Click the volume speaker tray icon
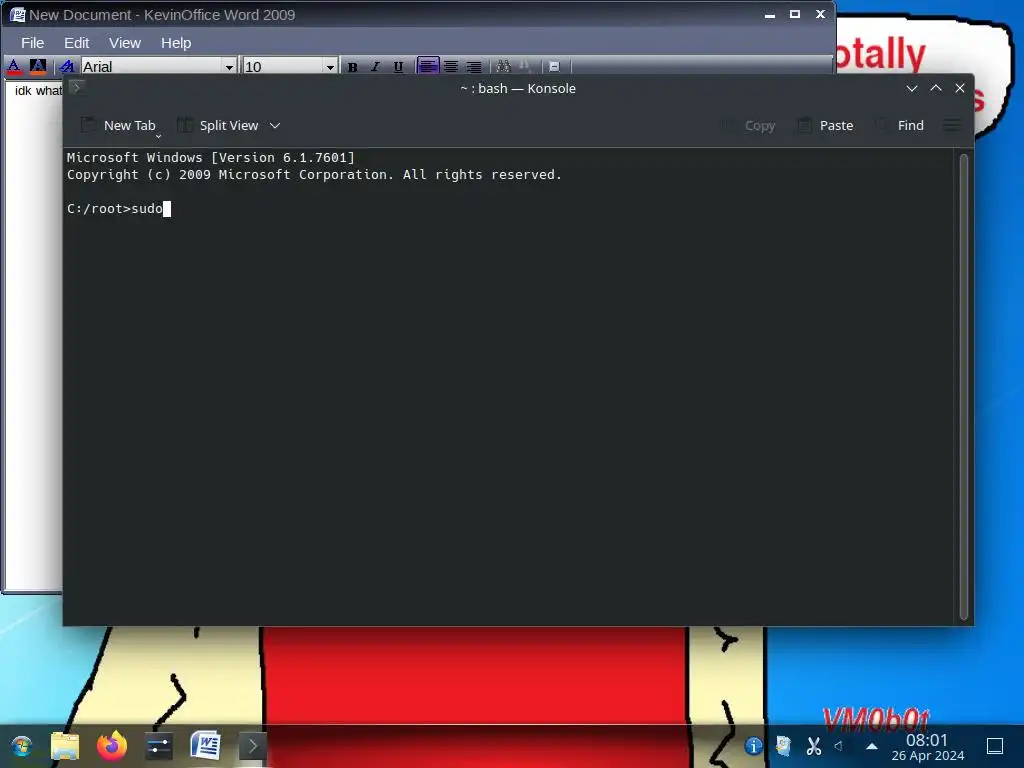 pos(839,746)
